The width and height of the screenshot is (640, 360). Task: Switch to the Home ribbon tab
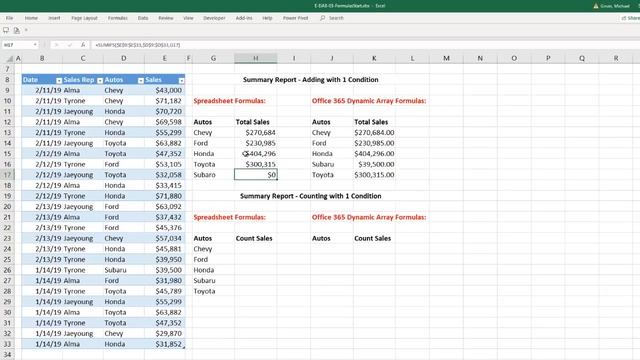pos(31,18)
